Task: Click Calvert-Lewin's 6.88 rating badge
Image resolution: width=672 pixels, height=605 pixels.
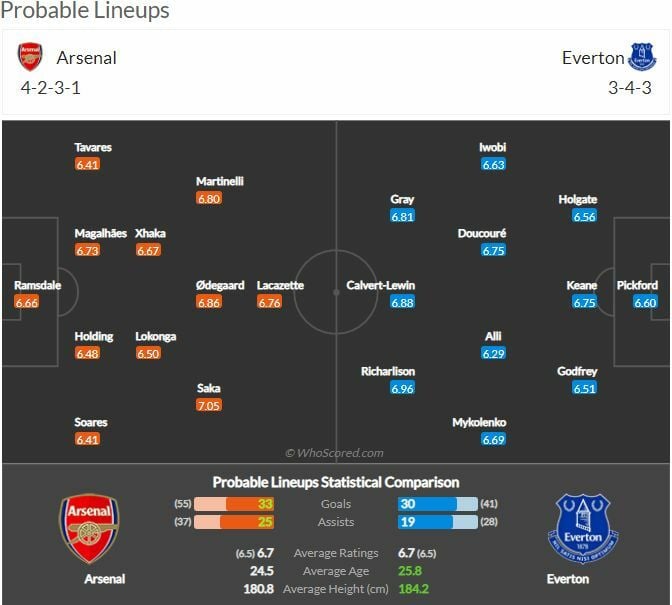Action: (402, 303)
